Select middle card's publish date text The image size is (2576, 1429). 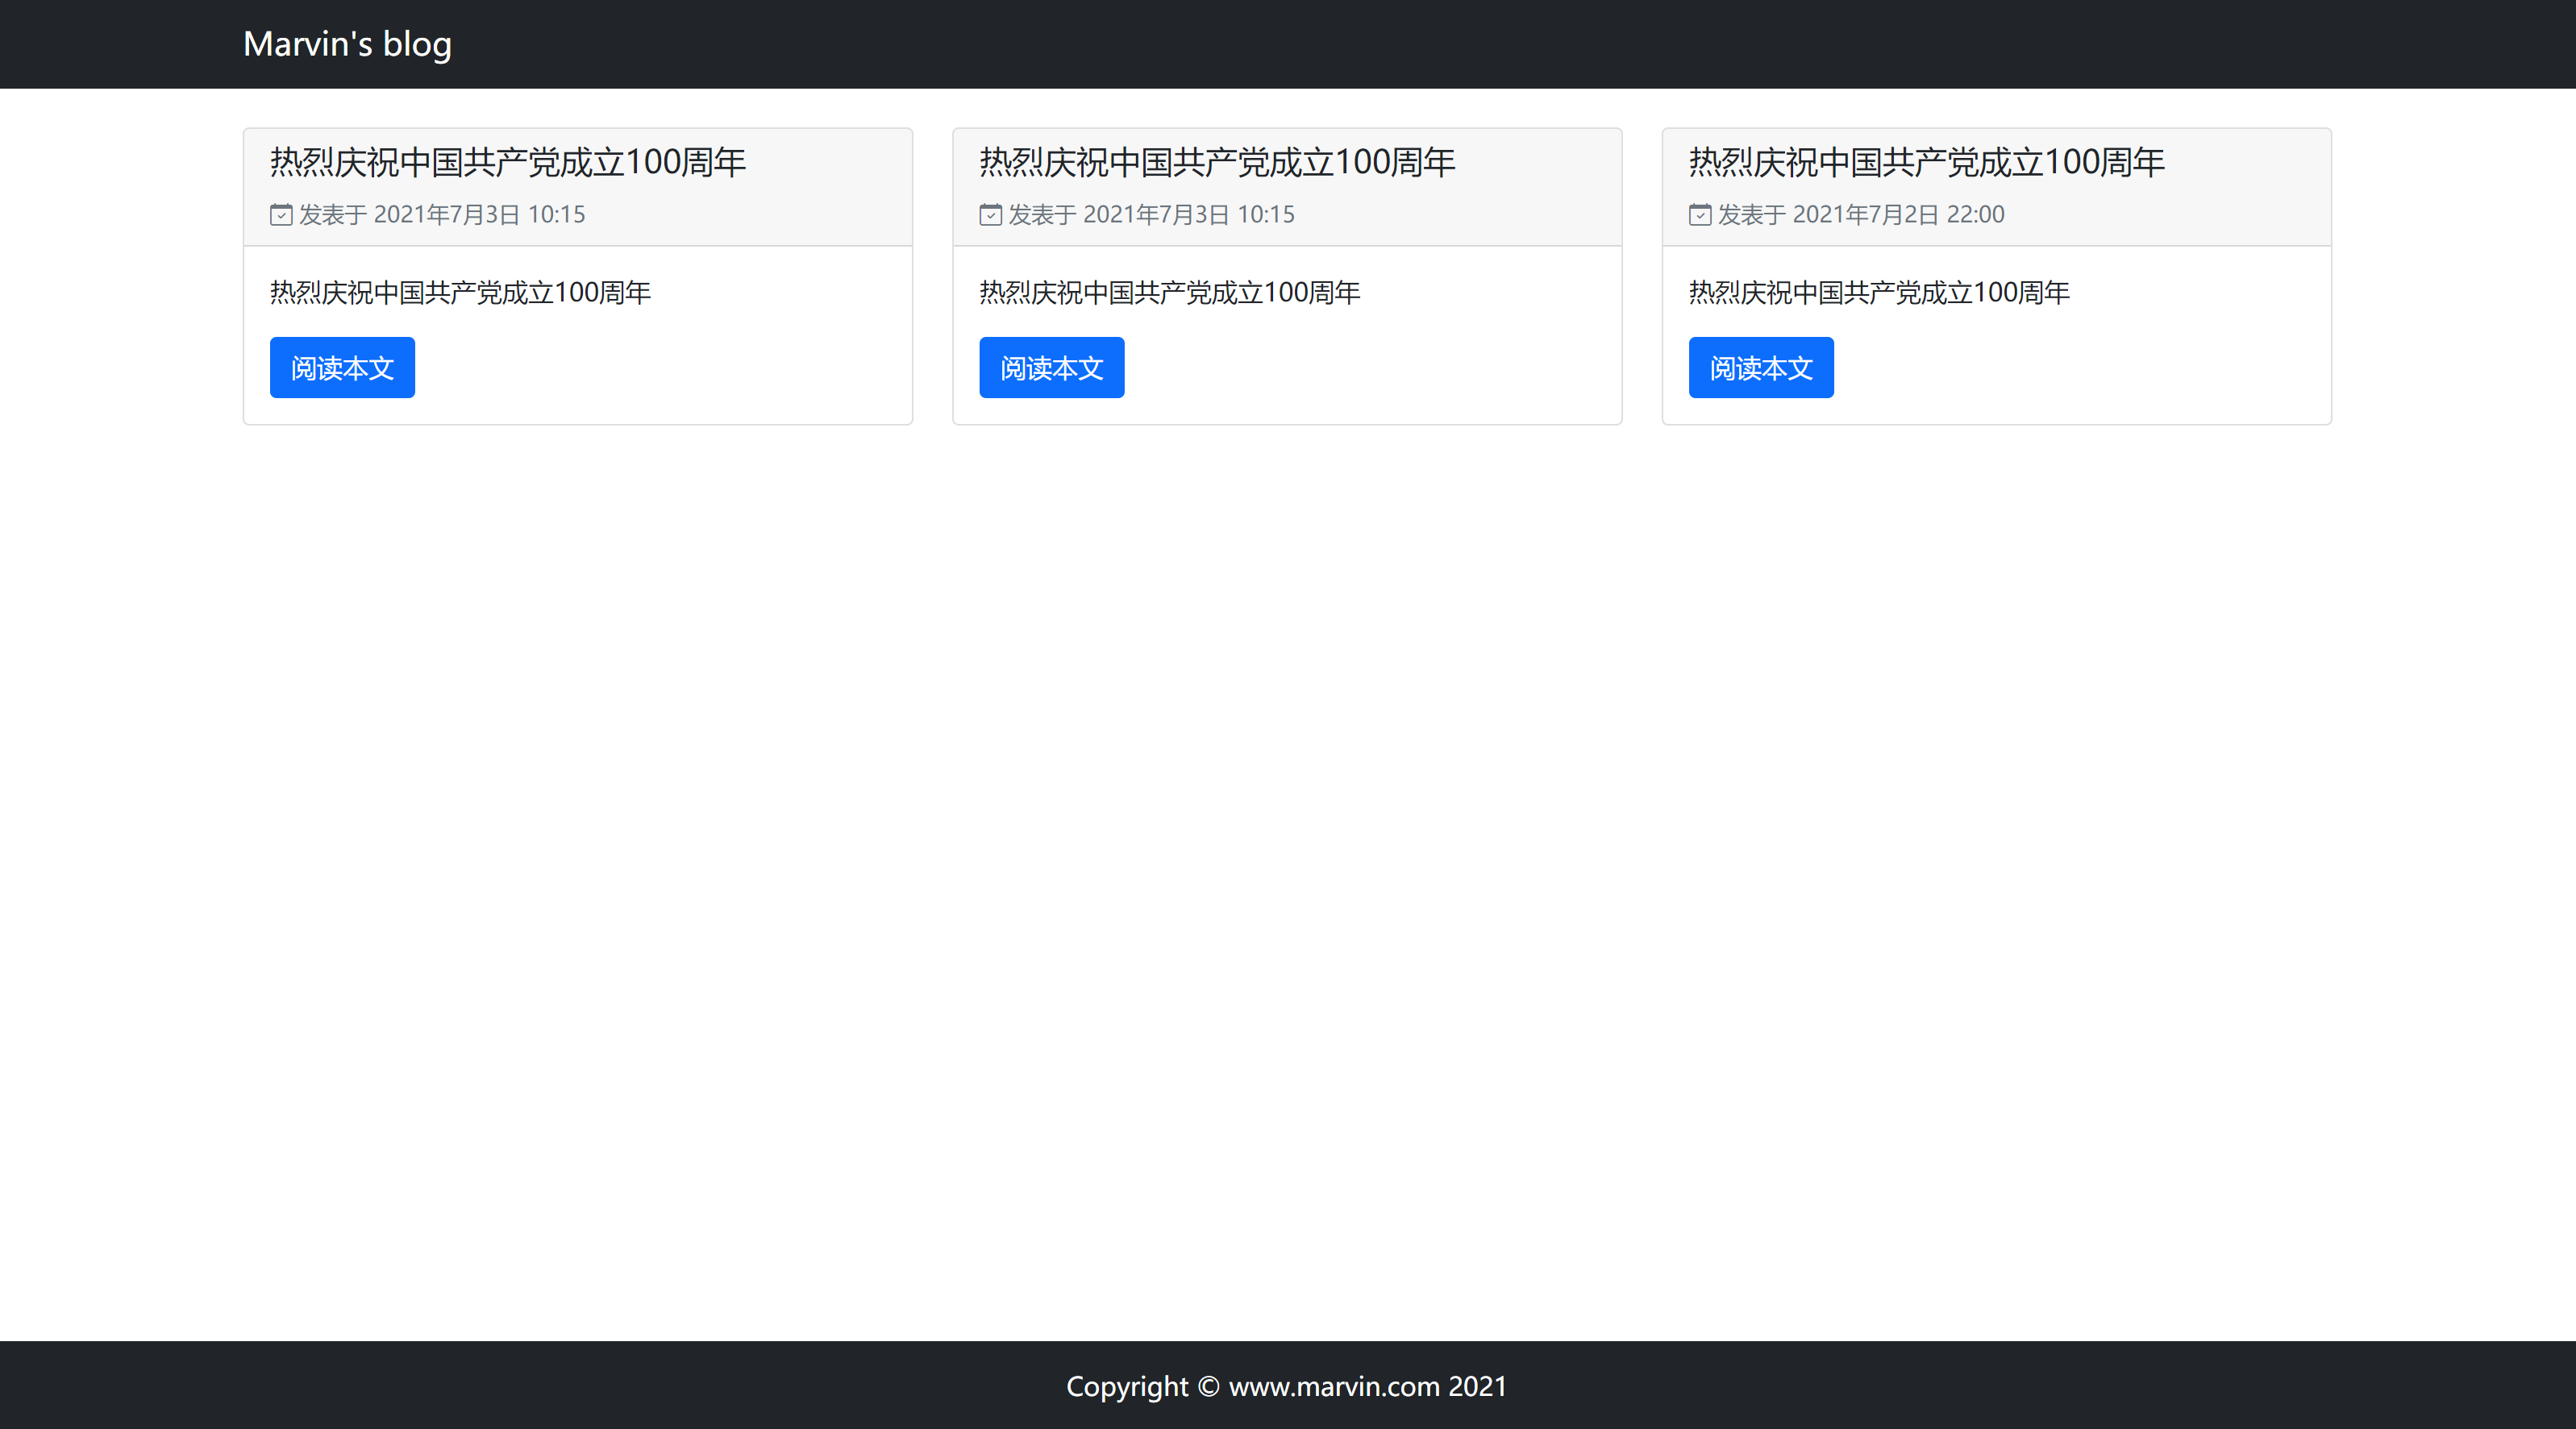click(x=1151, y=215)
